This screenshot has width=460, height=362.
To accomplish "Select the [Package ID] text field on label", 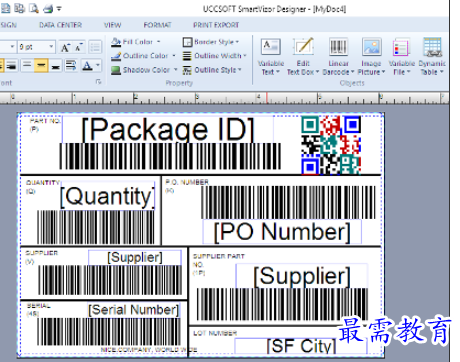I will [x=168, y=130].
